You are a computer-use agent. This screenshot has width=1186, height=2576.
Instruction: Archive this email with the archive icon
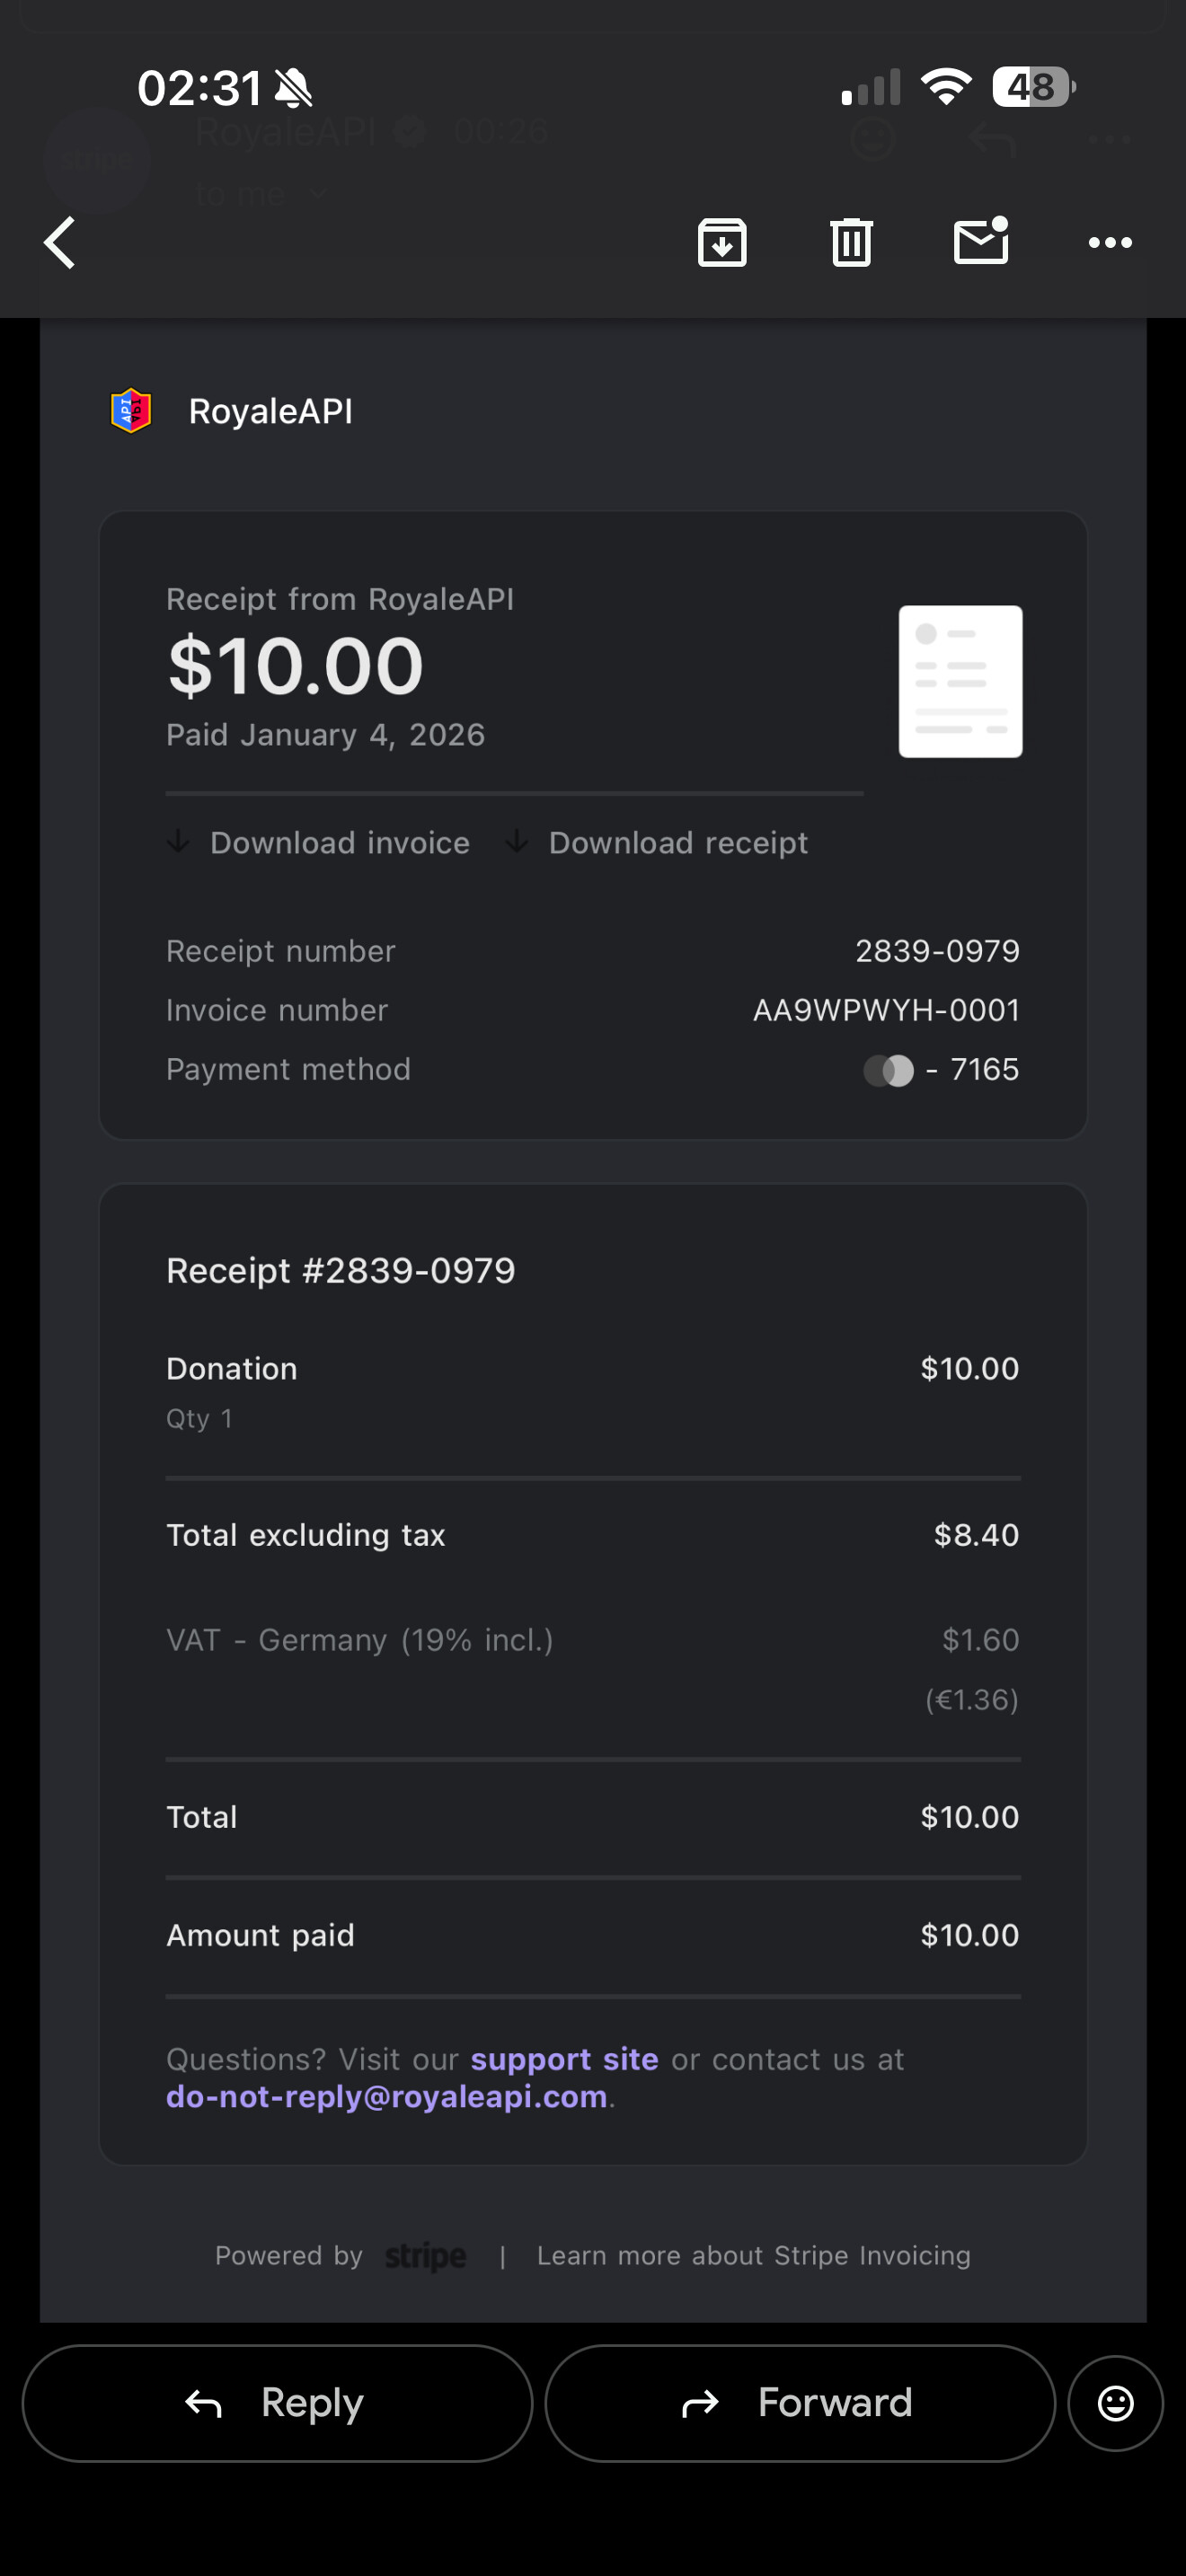[x=722, y=243]
